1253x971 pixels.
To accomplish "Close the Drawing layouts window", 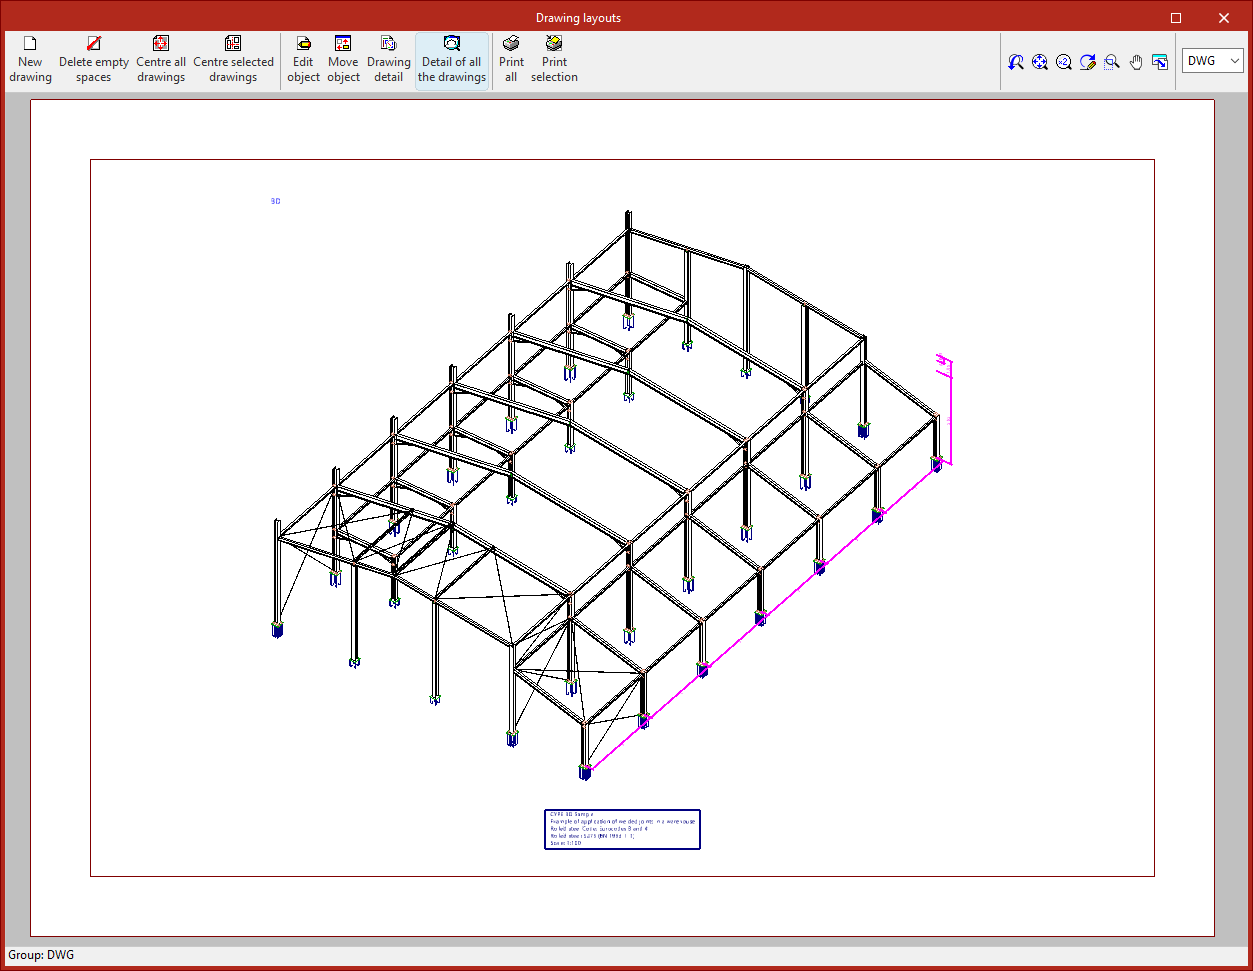I will tap(1224, 18).
